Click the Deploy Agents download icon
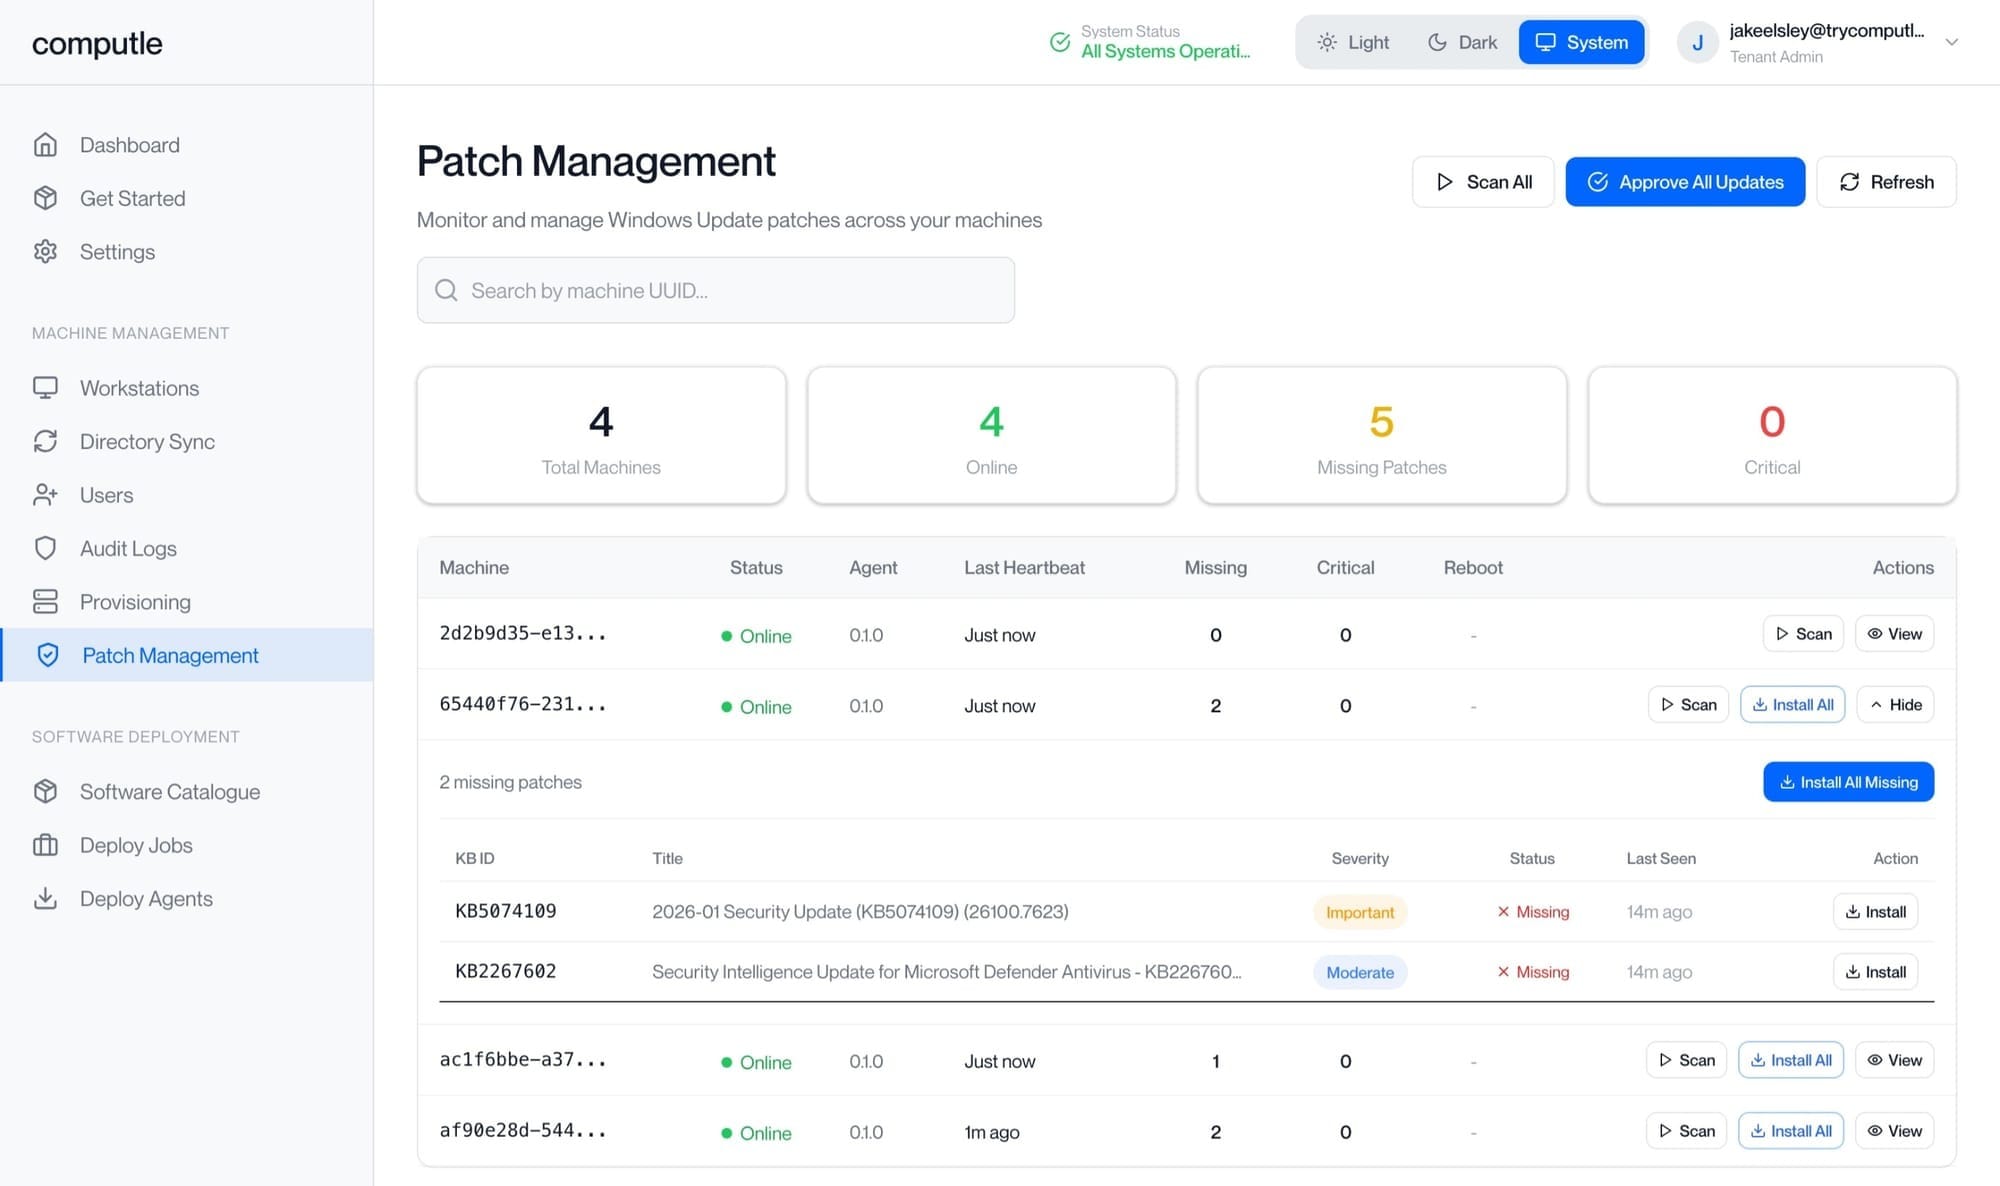 tap(45, 898)
